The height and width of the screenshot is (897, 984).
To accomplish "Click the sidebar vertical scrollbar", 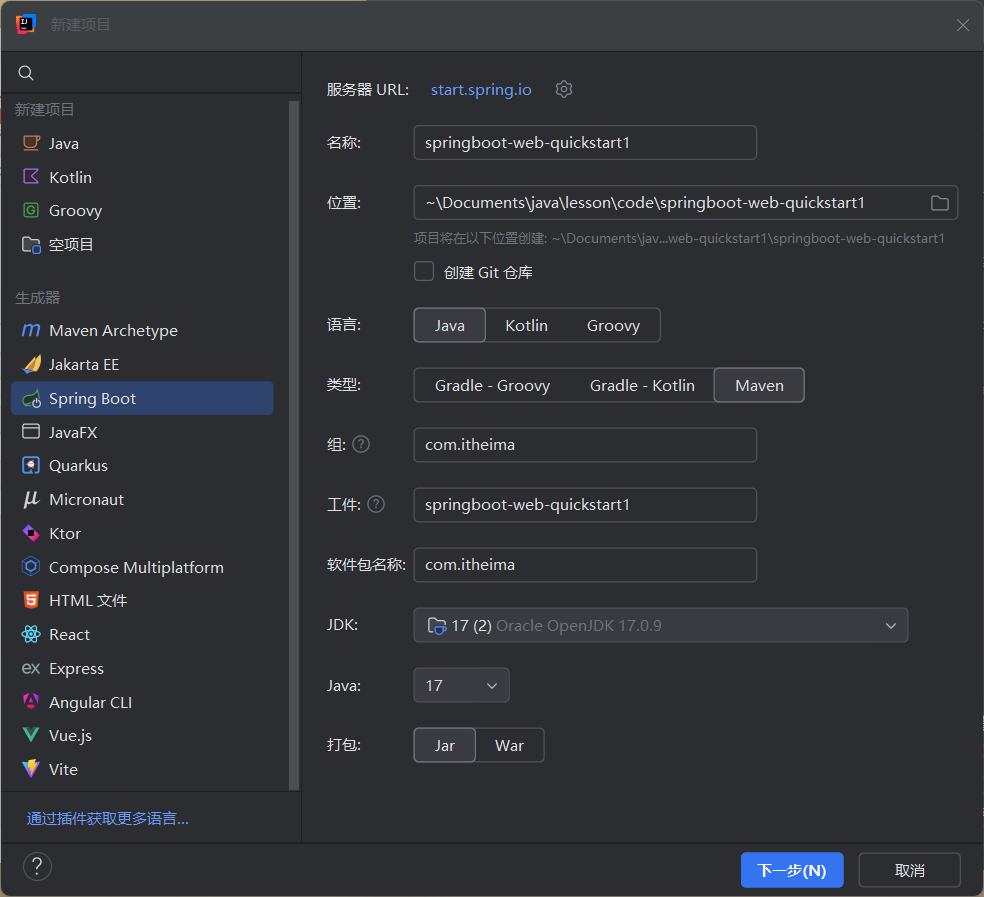I will coord(294,444).
